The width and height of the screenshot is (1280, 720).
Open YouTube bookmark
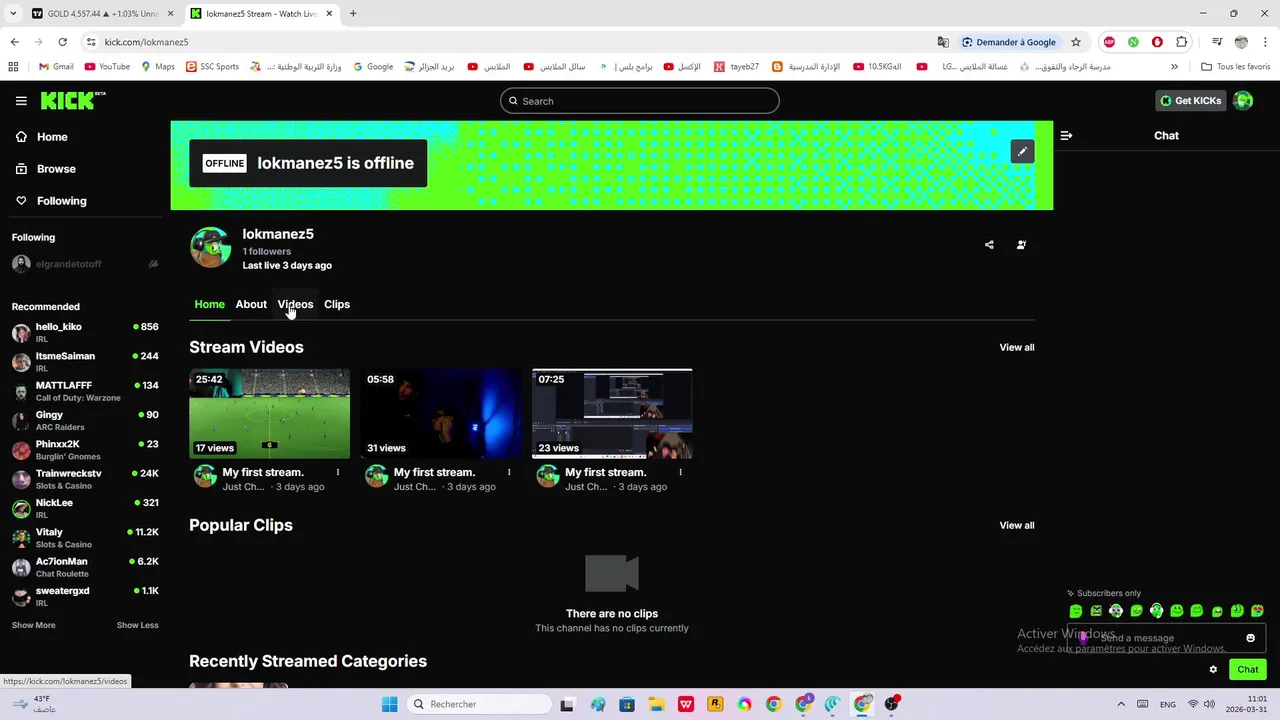(107, 67)
